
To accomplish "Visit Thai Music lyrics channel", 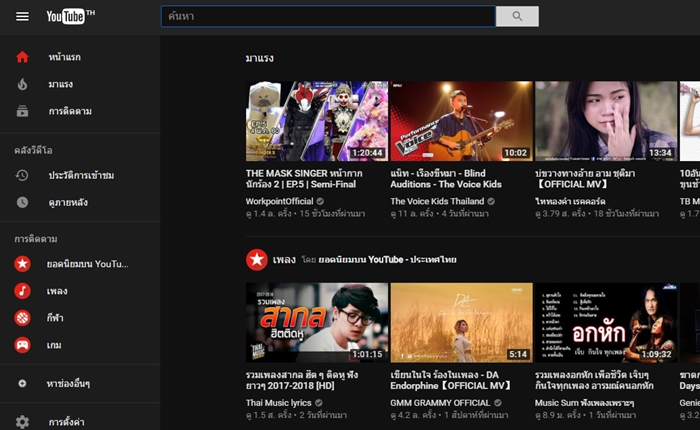I will point(279,403).
